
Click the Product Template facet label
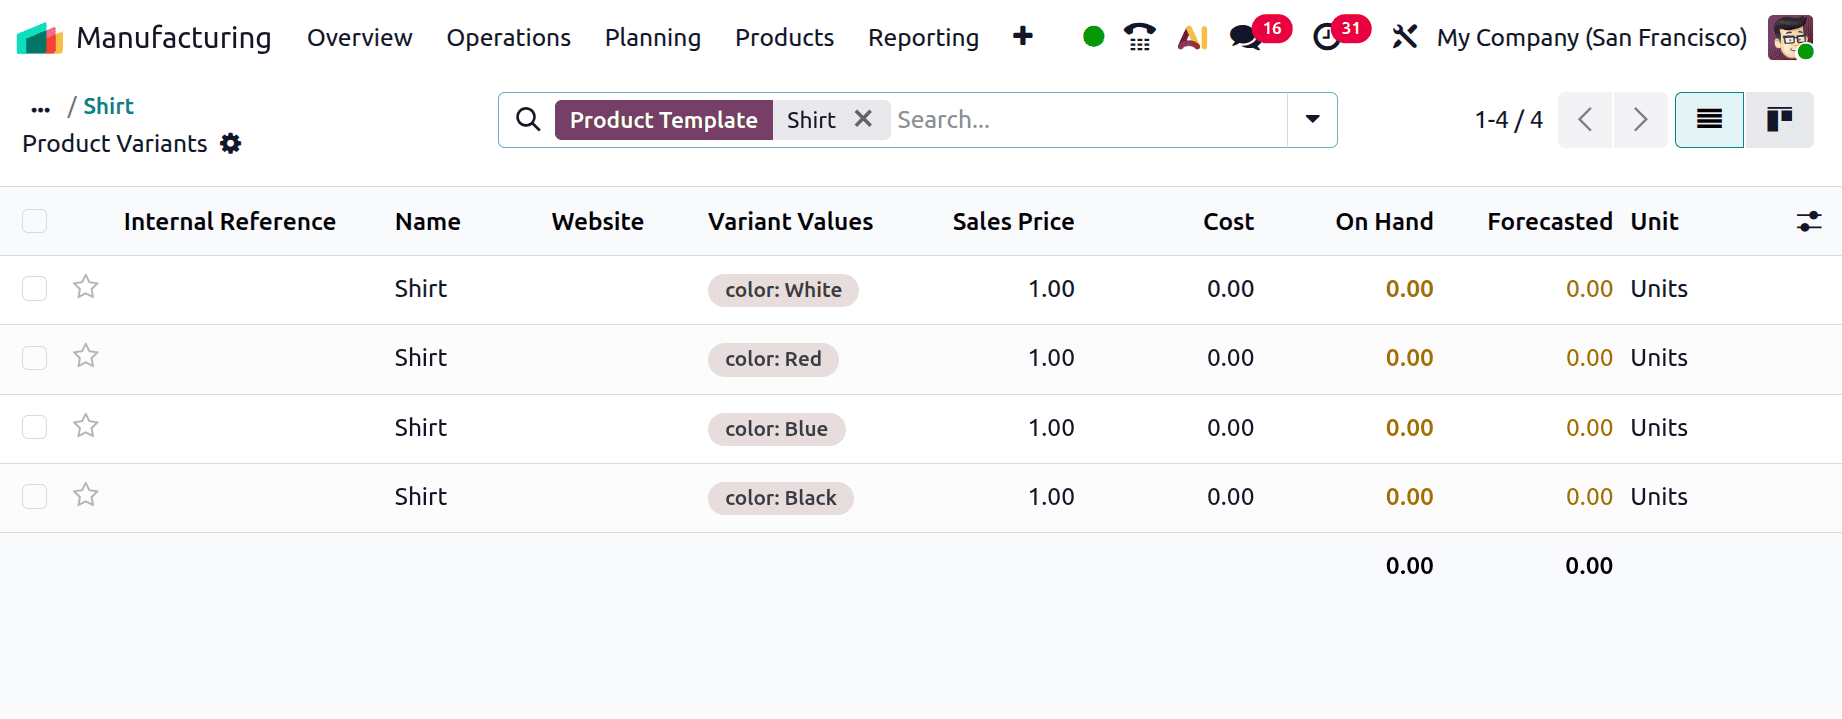(663, 120)
